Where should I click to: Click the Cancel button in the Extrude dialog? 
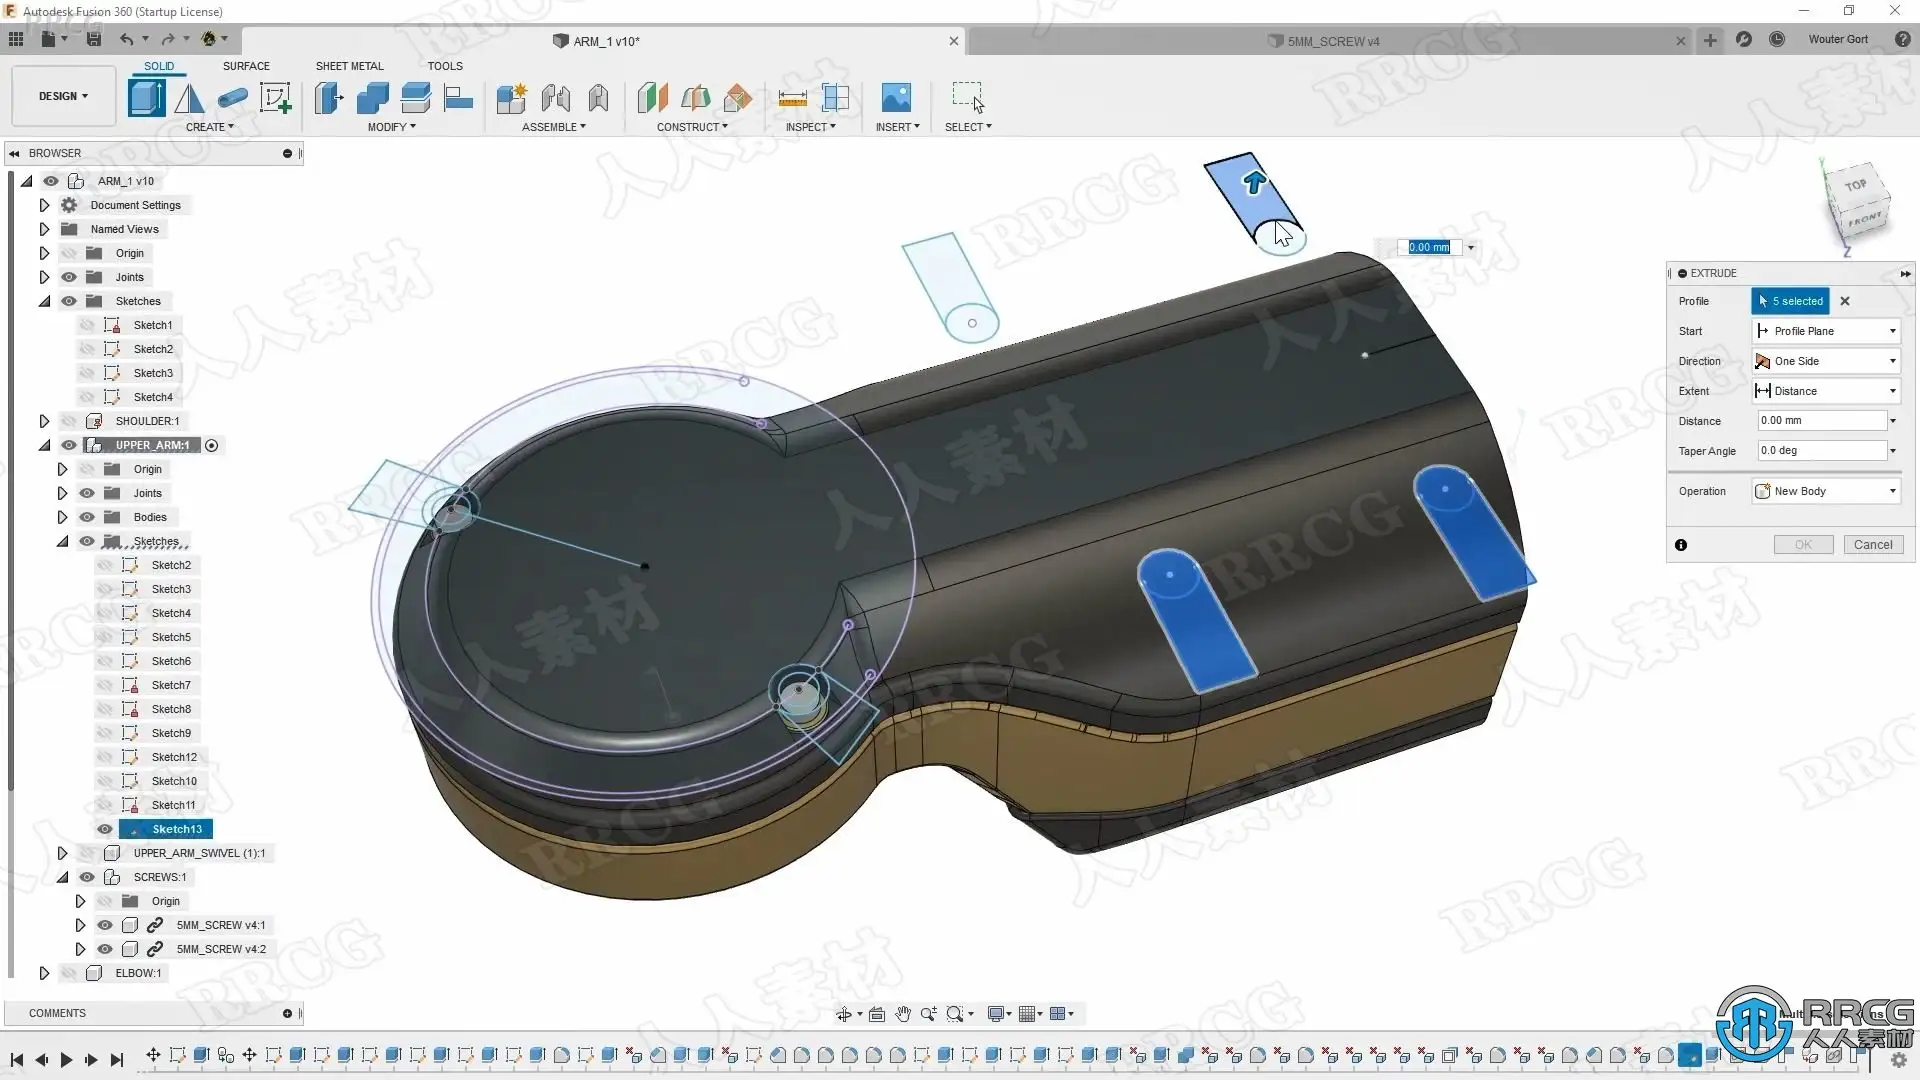[x=1872, y=545]
